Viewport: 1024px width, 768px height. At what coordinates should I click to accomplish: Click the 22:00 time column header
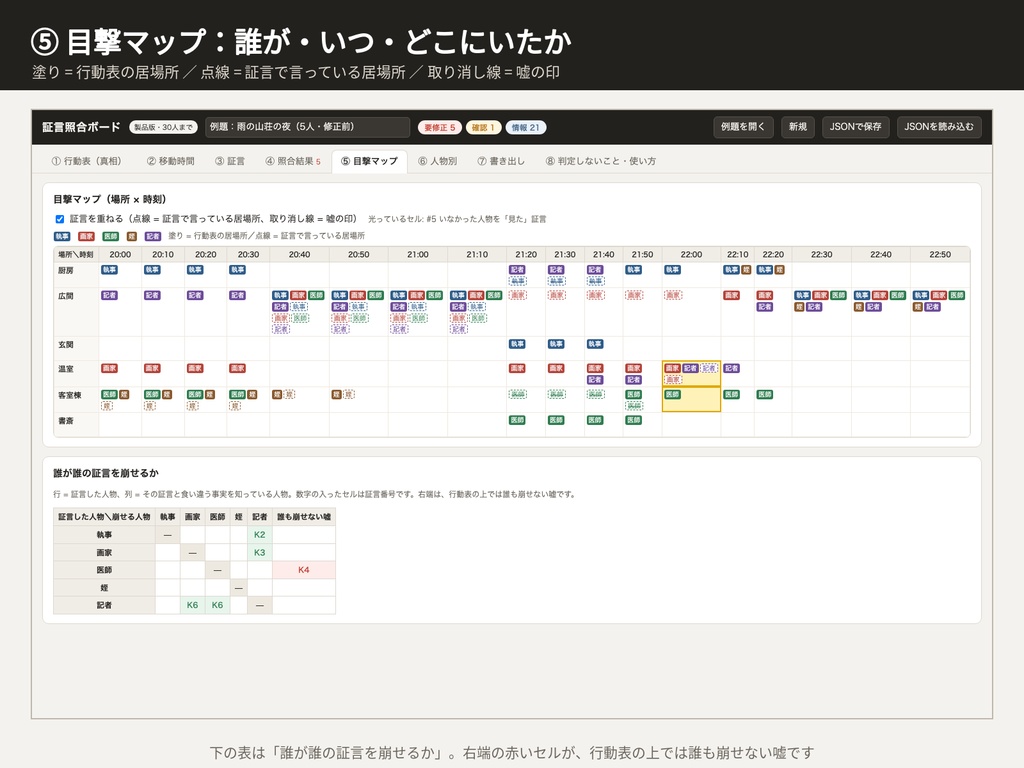pos(691,255)
